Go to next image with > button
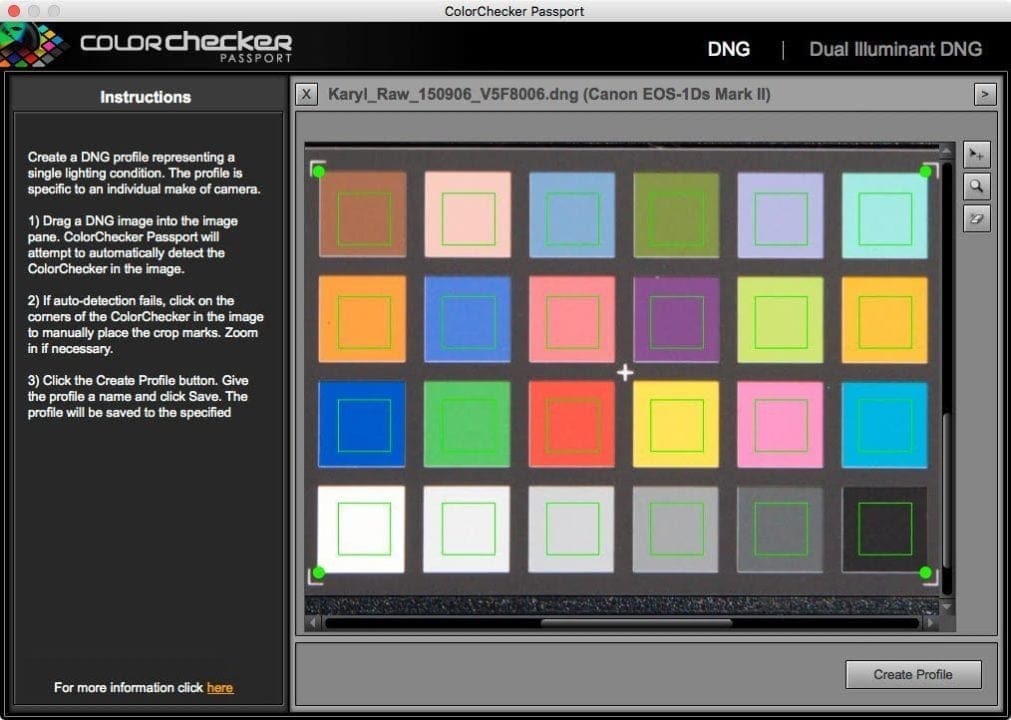 coord(985,95)
